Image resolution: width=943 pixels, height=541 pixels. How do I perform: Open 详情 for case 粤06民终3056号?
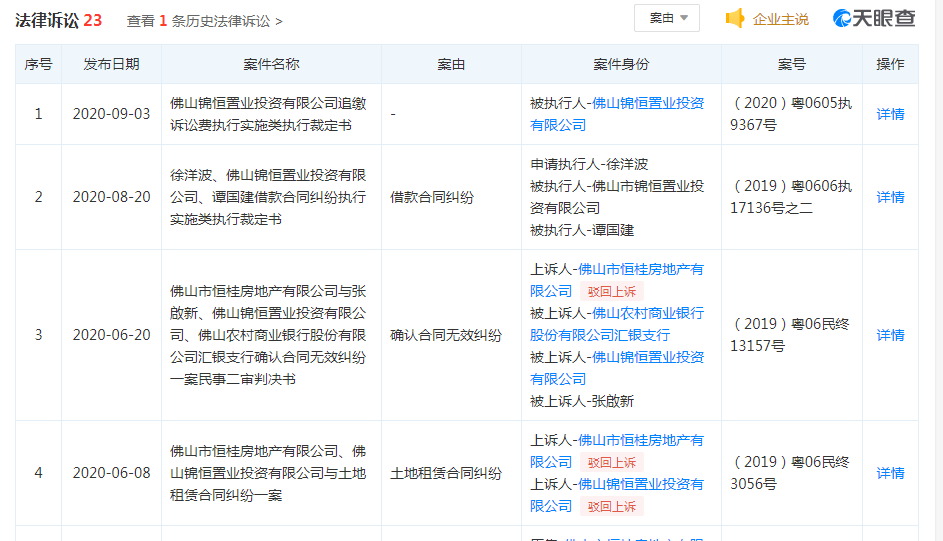point(890,473)
